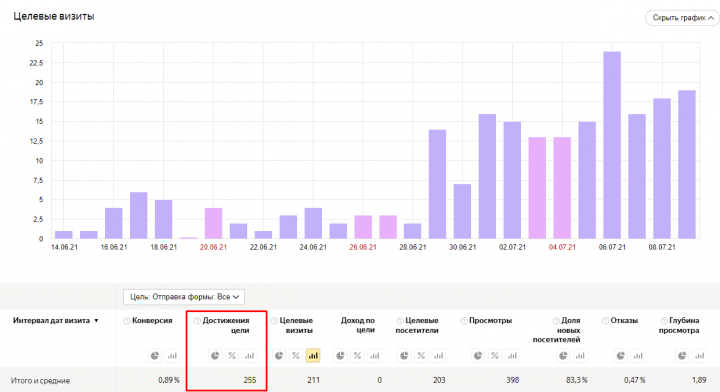Click the Целевые визиты chart title

coord(54,17)
